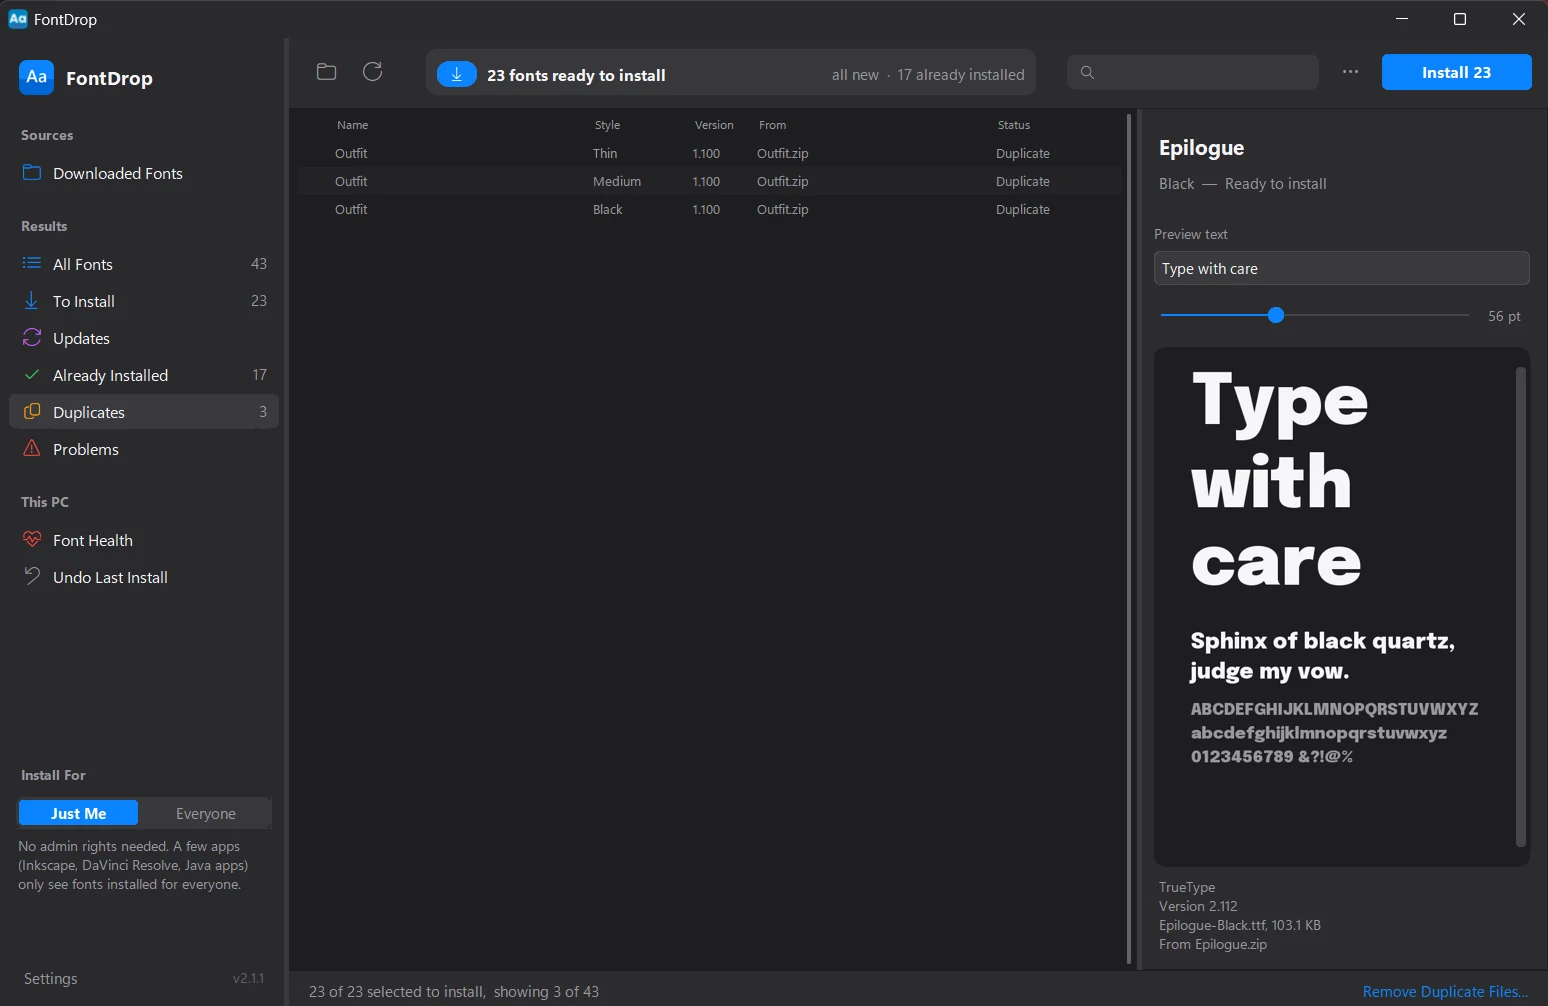The width and height of the screenshot is (1548, 1006).
Task: Click the sync icon beside Updates
Action: (x=32, y=337)
